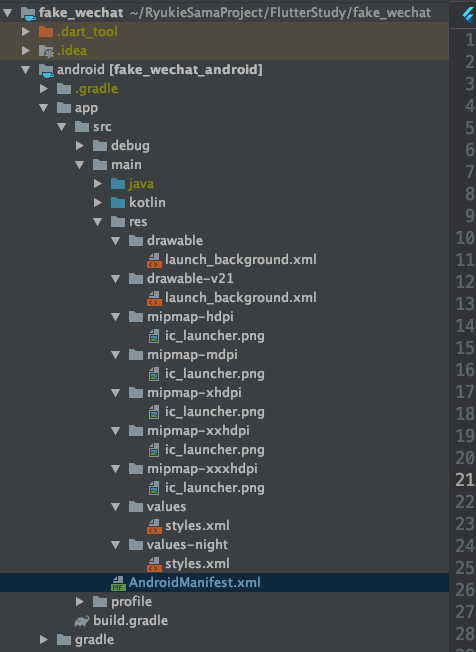Collapse the res folder

[98, 222]
